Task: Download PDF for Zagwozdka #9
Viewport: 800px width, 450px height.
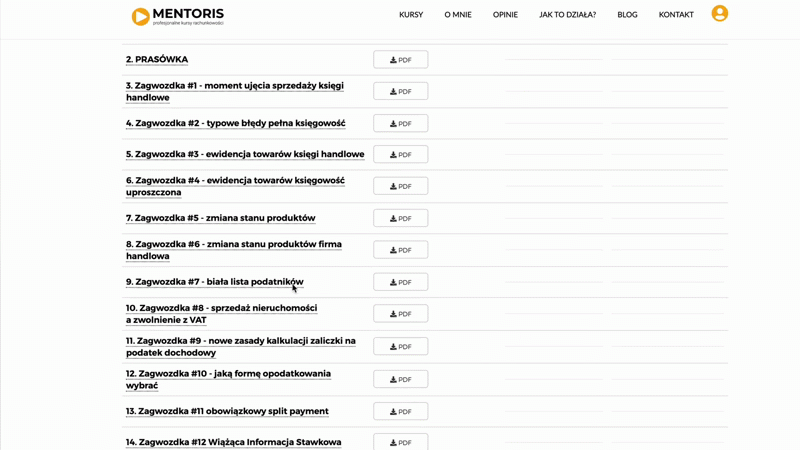Action: [x=401, y=346]
